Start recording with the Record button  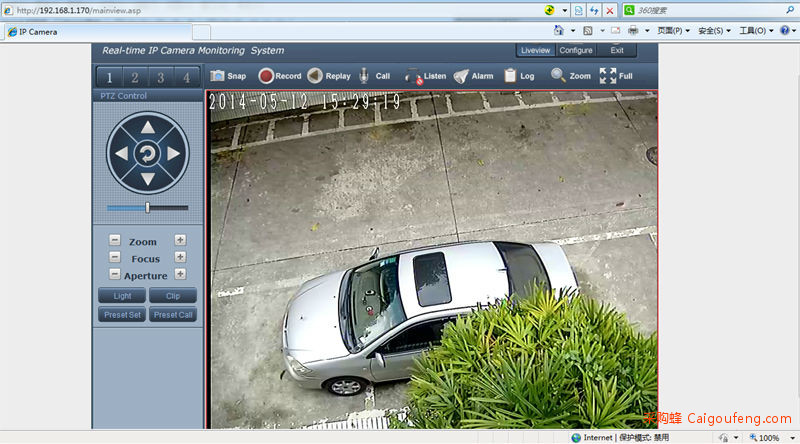(280, 76)
